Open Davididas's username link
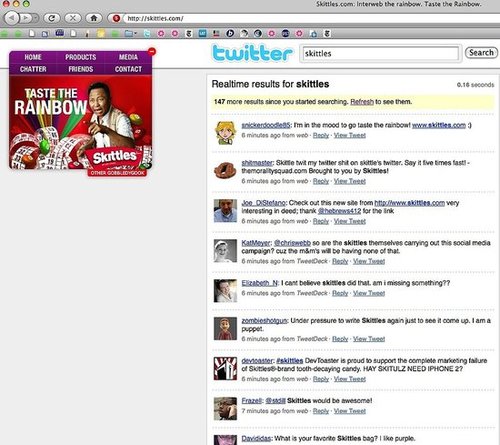 pos(256,438)
